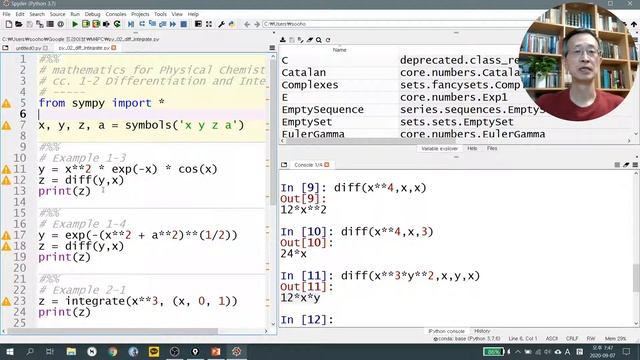Viewport: 640px width, 360px height.
Task: Interrupt kernel using console stop square
Action: click(617, 165)
